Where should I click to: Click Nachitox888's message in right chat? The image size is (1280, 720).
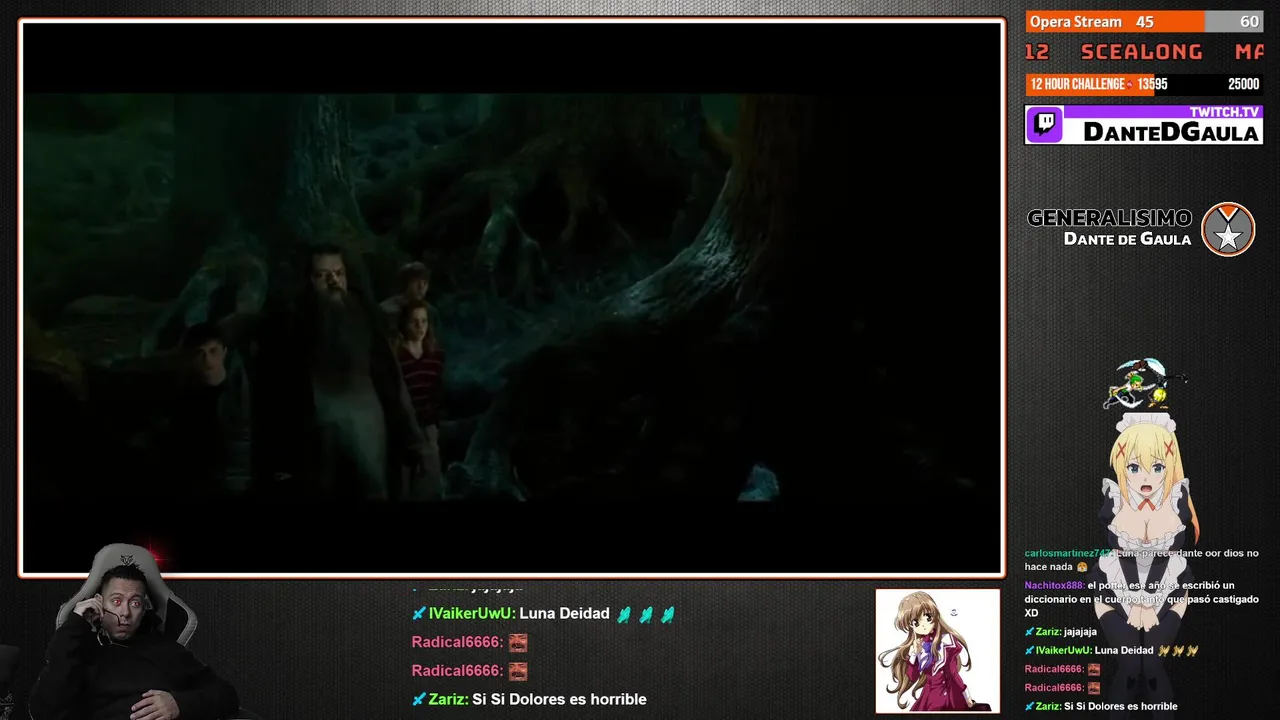click(x=1142, y=599)
